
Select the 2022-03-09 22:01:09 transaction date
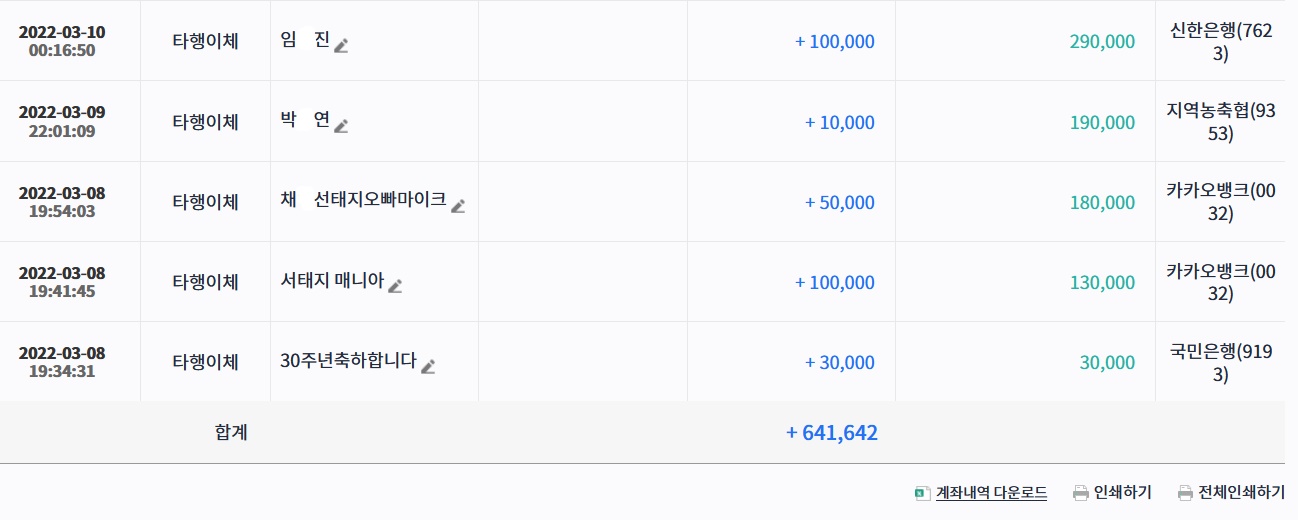[62, 121]
